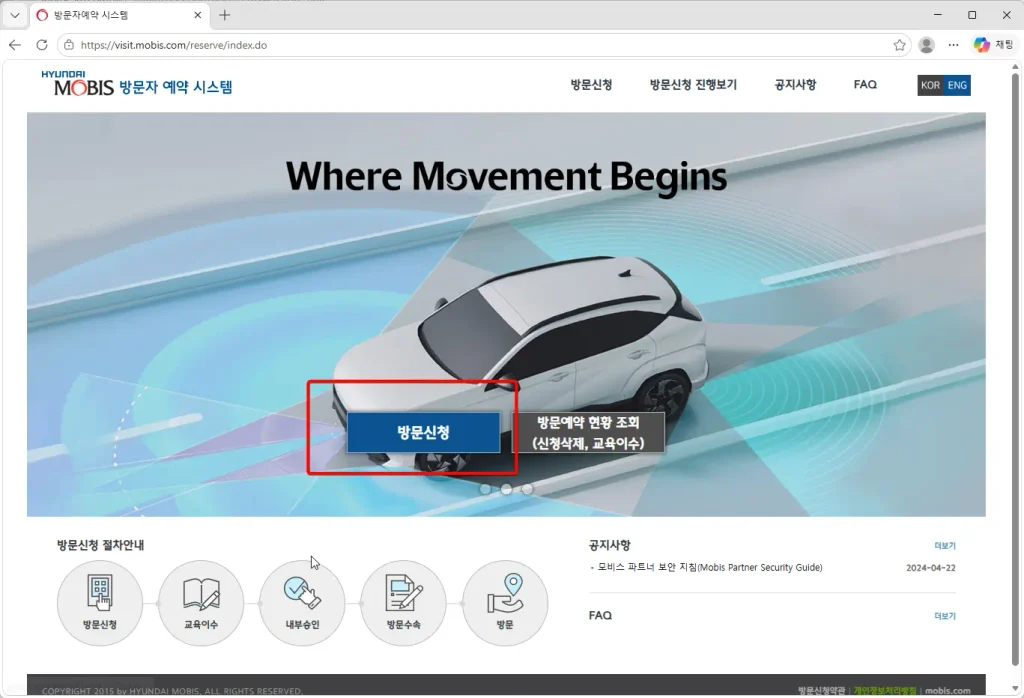
Task: Click the Hyundai Mobis logo
Action: (x=77, y=84)
